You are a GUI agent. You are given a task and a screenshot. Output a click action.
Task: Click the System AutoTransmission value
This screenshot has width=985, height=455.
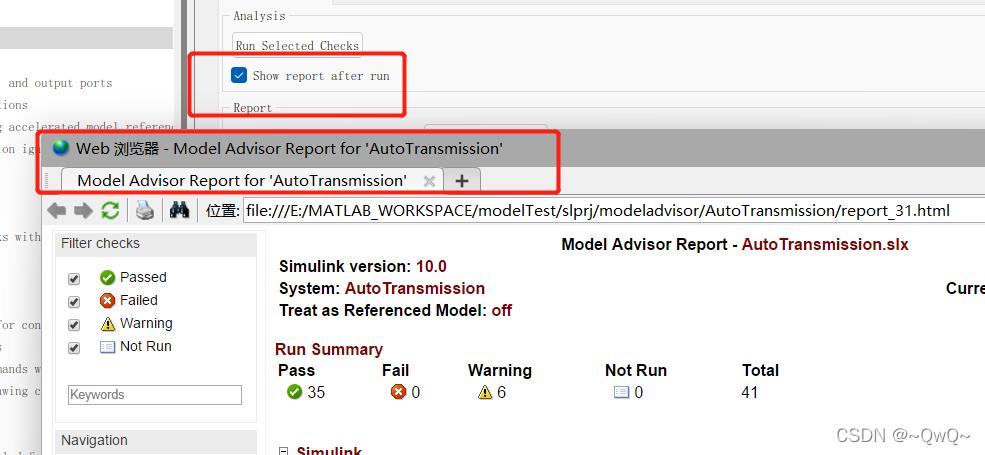(x=415, y=288)
